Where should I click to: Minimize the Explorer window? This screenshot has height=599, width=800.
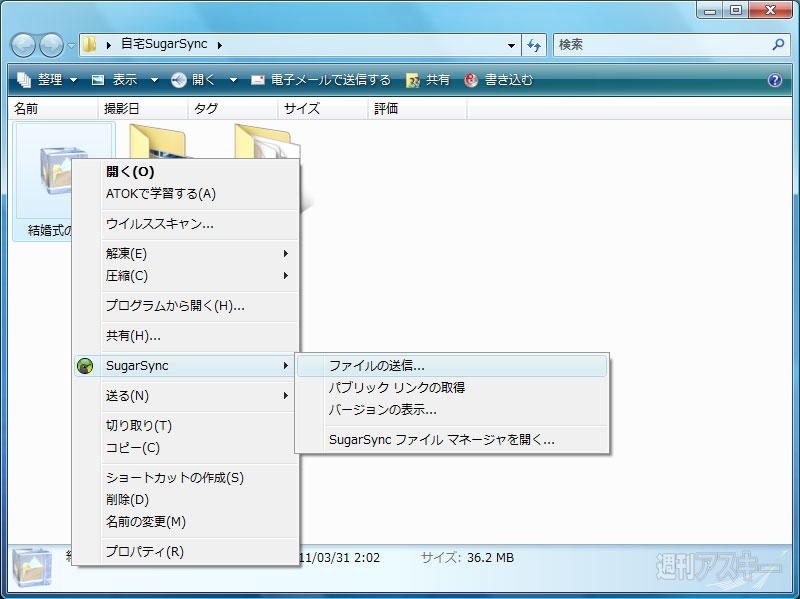710,10
